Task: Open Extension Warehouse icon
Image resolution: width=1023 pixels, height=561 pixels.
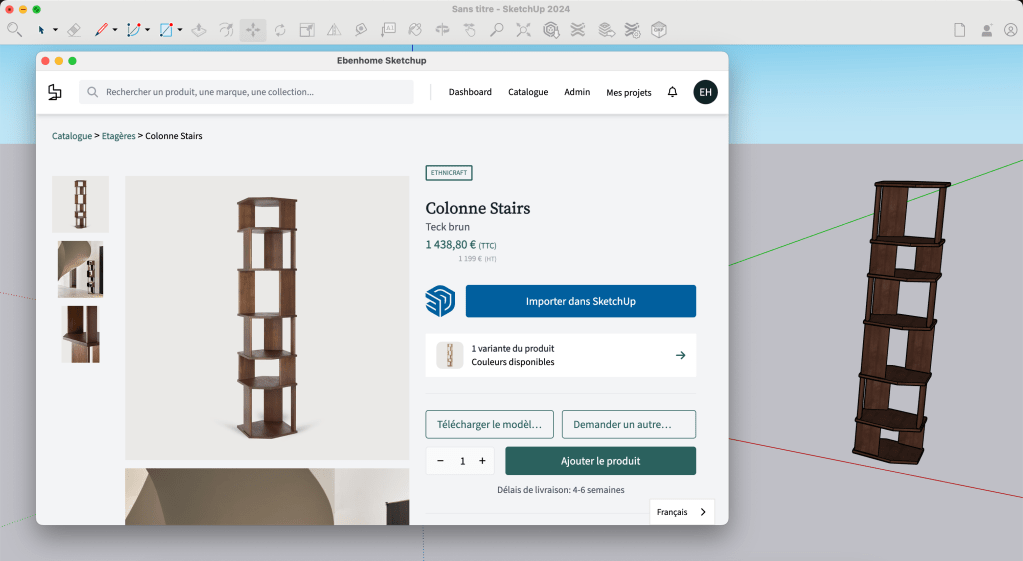Action: (578, 30)
